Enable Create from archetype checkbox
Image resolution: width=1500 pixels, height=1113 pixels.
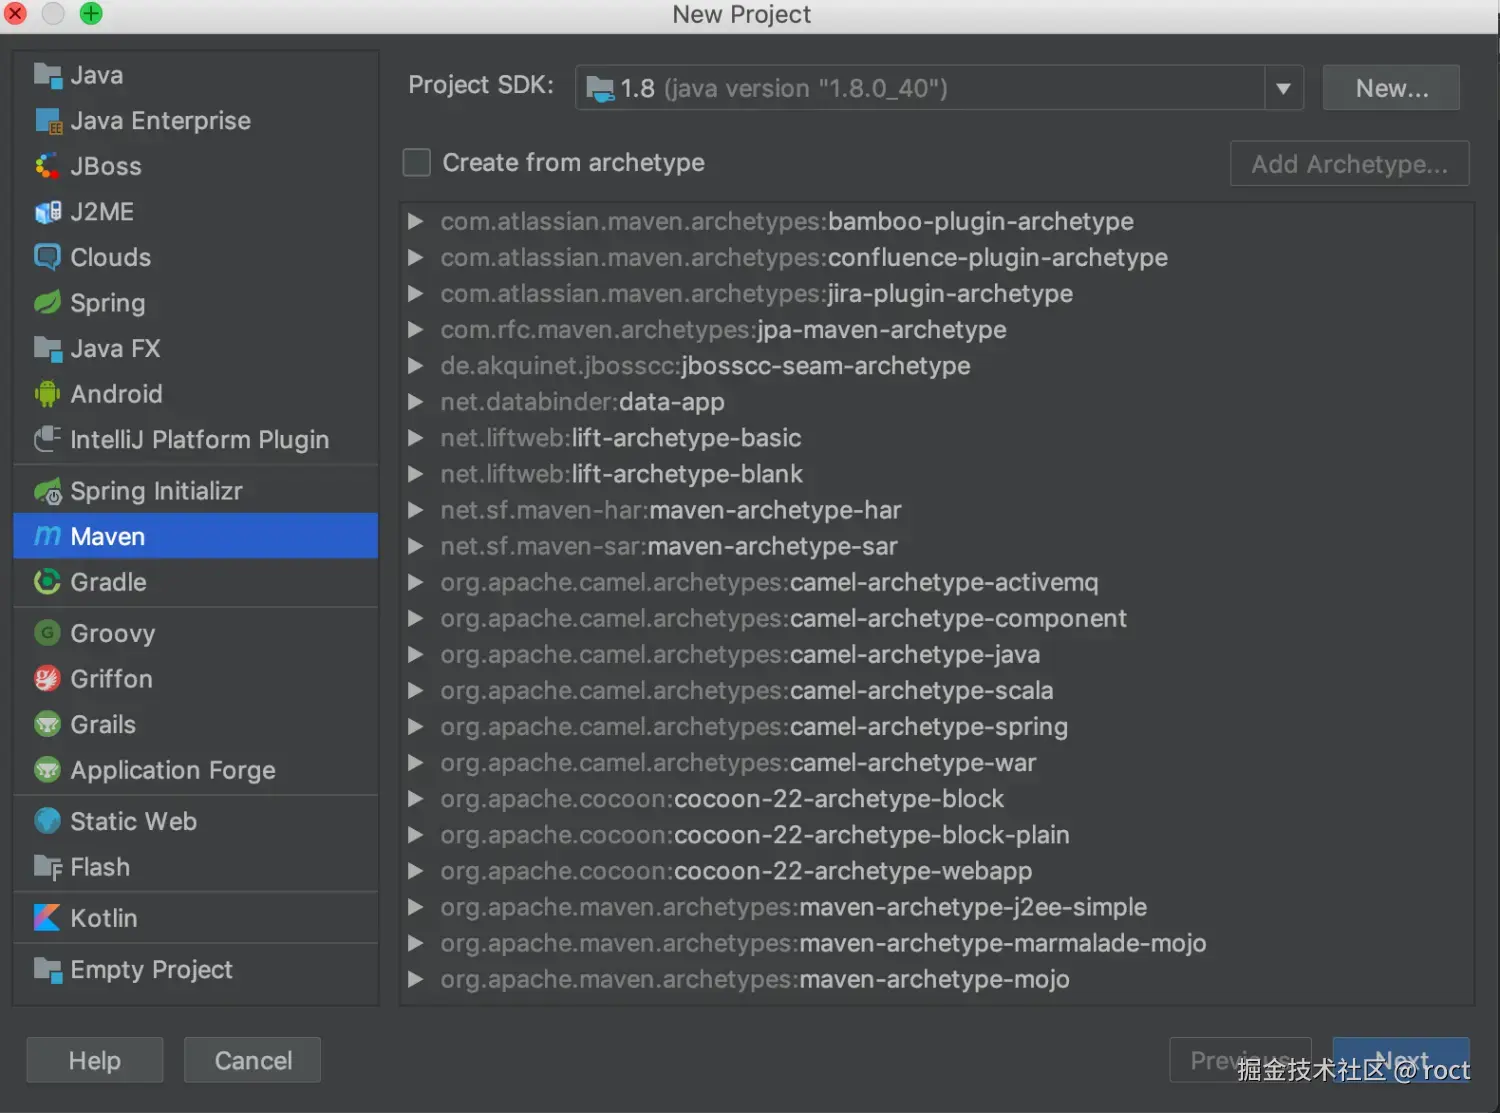[416, 162]
